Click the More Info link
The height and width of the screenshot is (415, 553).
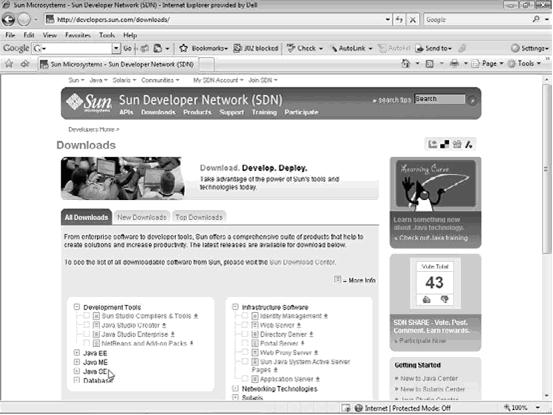click(x=362, y=280)
